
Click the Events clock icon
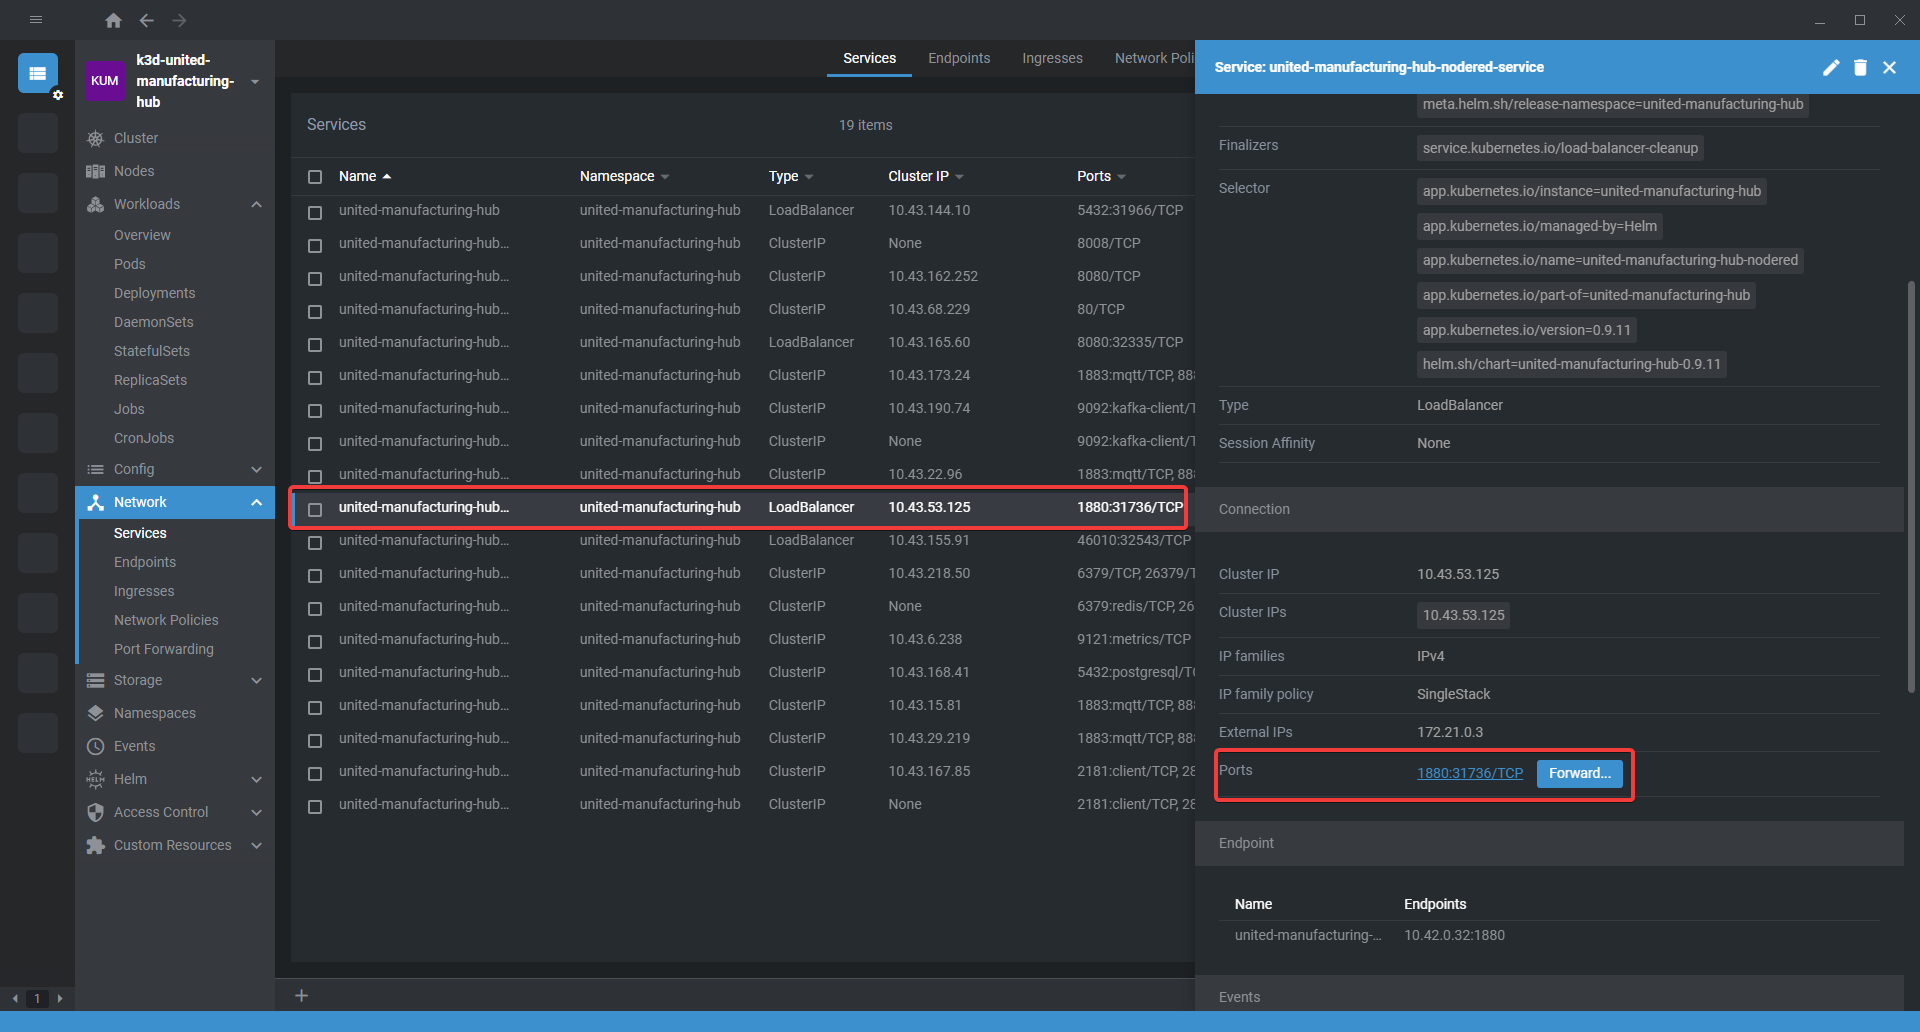click(96, 746)
